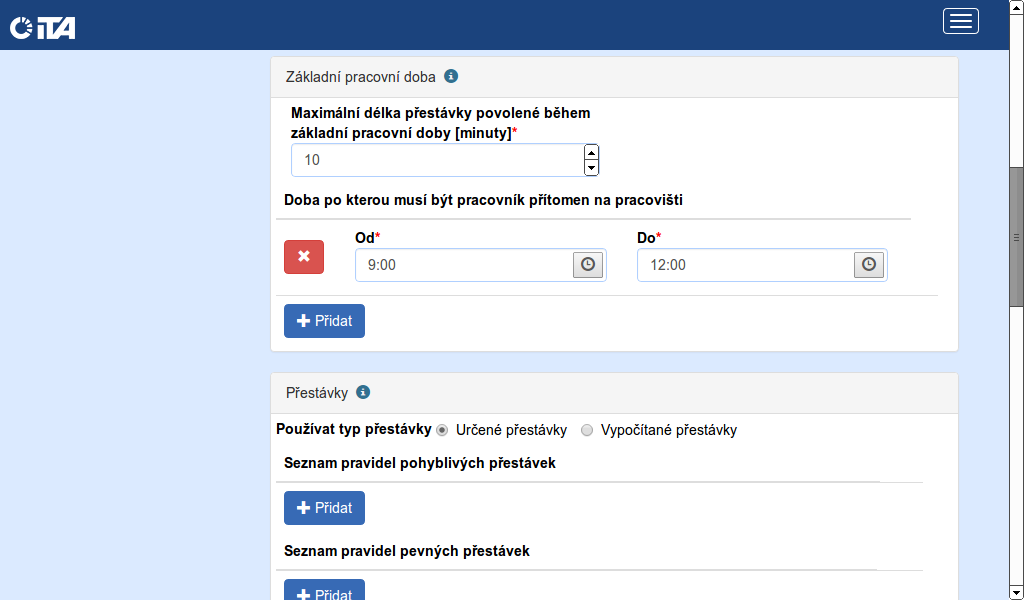Increase maximum break length value
Viewport: 1024px width, 600px height.
point(591,153)
